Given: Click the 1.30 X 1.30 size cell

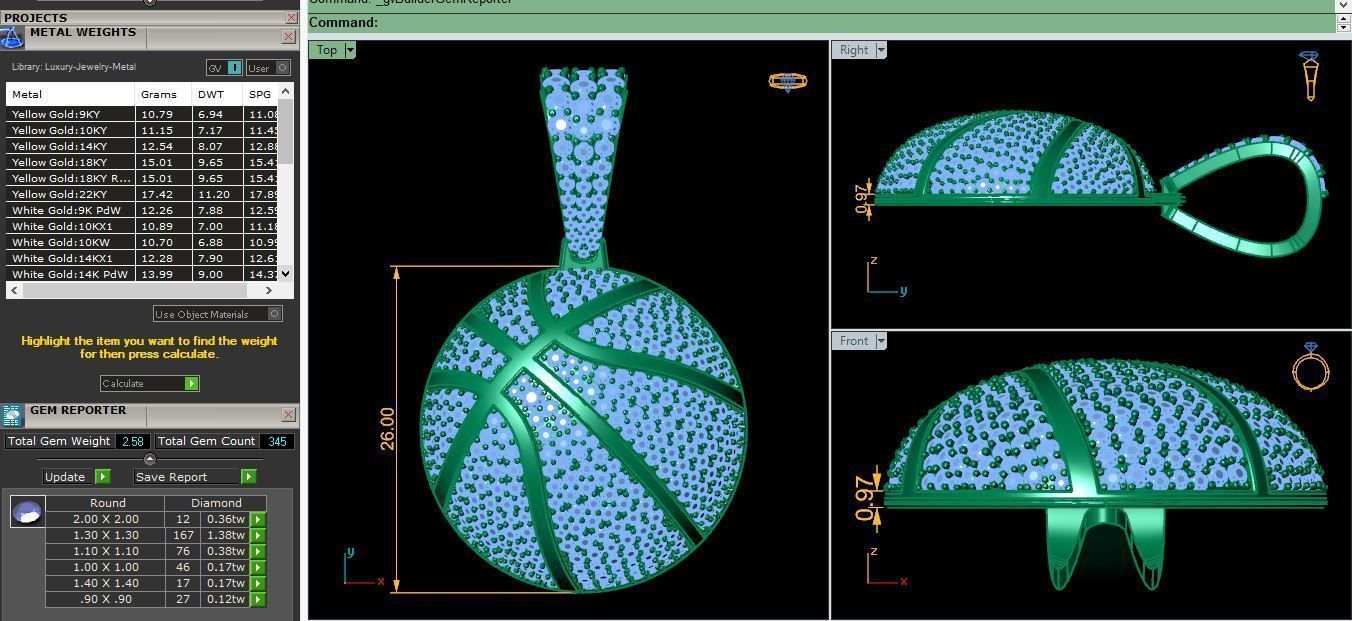Looking at the screenshot, I should 105,535.
